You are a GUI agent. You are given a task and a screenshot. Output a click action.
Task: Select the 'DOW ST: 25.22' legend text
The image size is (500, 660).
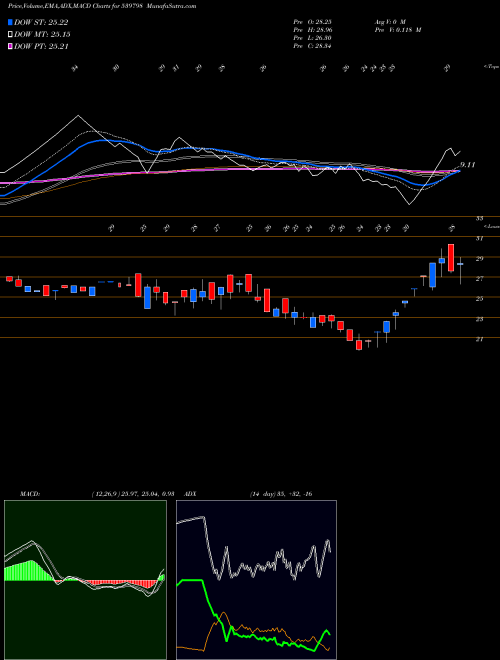point(41,22)
